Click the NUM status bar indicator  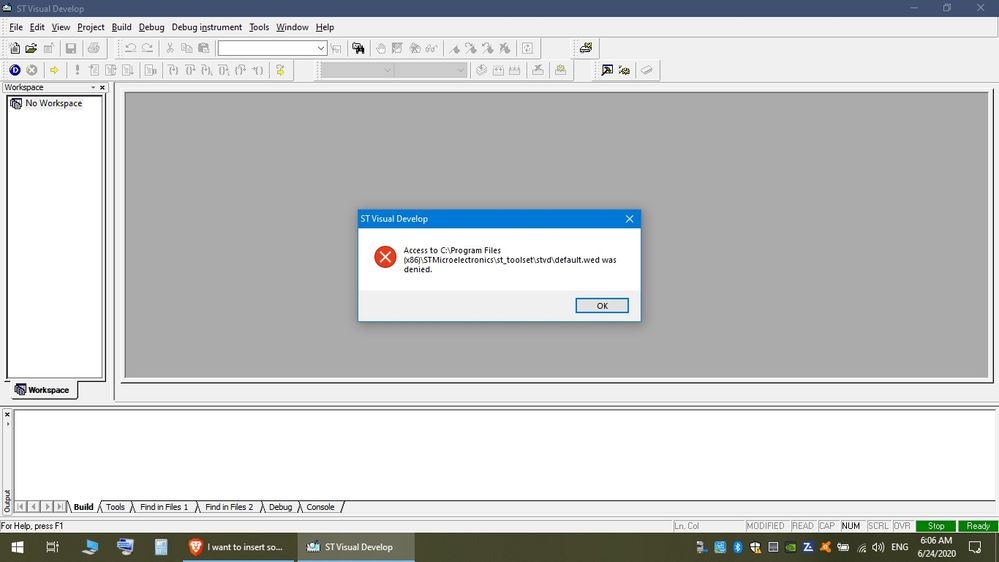851,526
